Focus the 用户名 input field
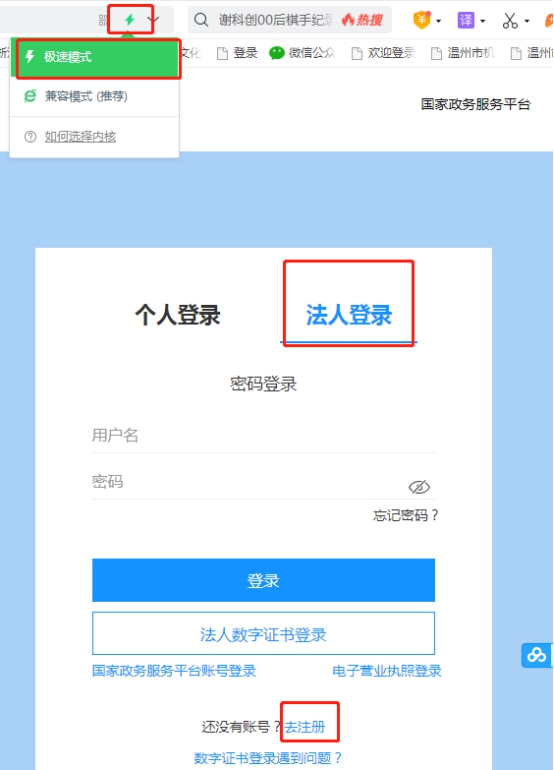This screenshot has height=770, width=554. 263,436
